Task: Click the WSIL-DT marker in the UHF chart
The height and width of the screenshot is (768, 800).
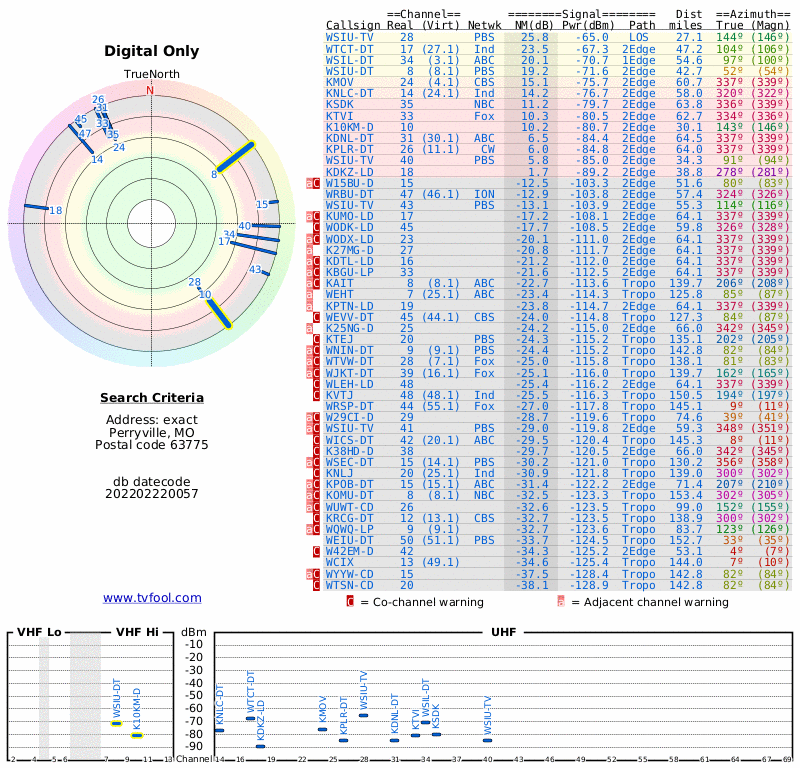Action: 426,722
